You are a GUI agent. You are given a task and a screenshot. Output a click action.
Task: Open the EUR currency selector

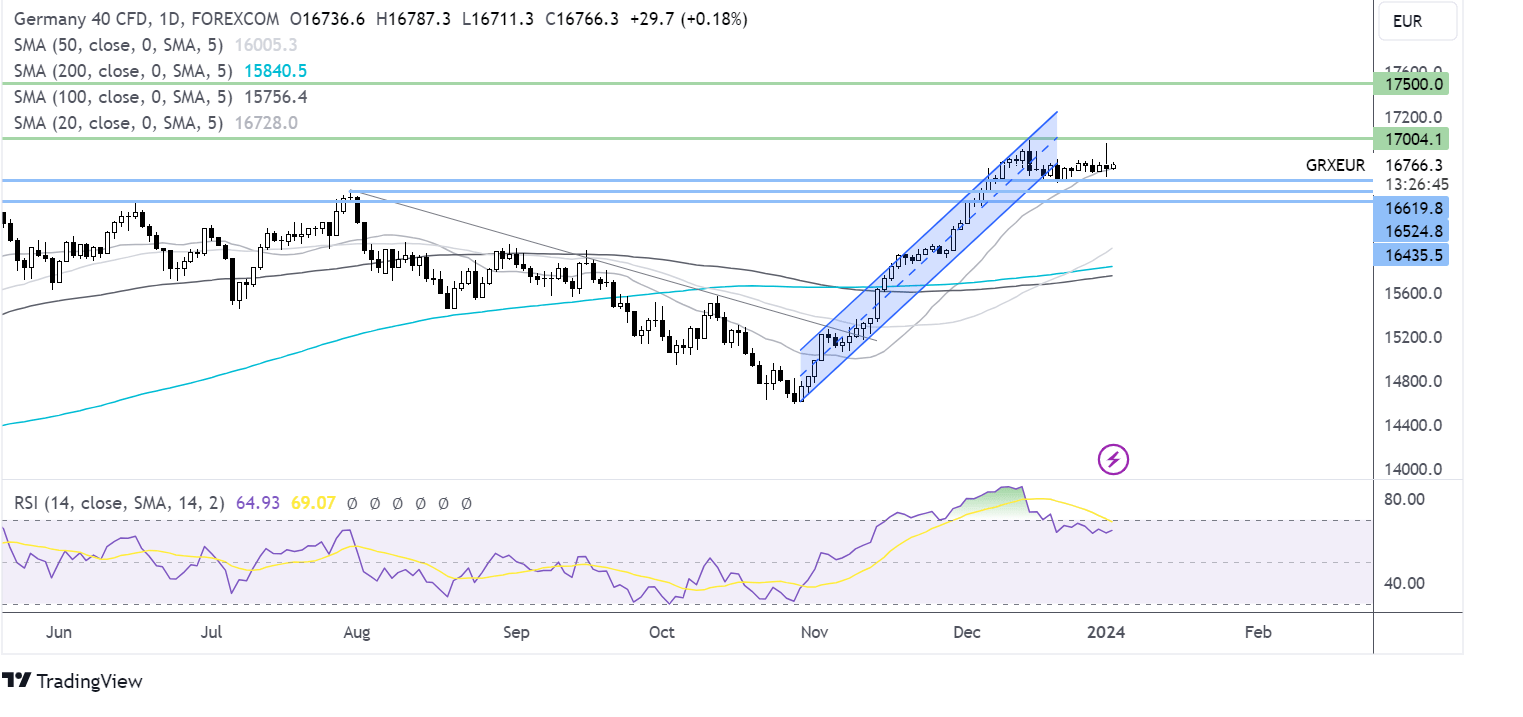[1417, 20]
